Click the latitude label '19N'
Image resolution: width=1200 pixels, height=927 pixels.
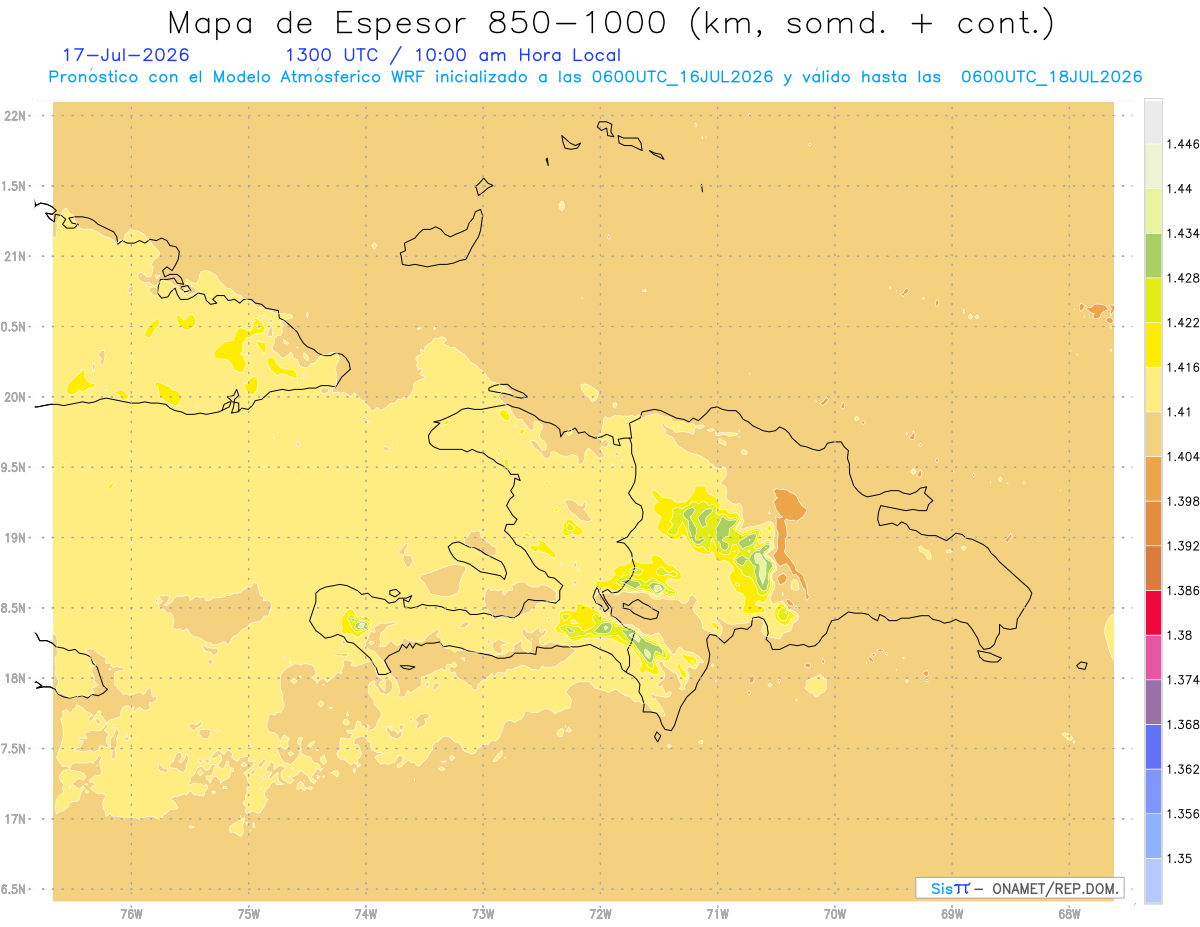pyautogui.click(x=15, y=537)
